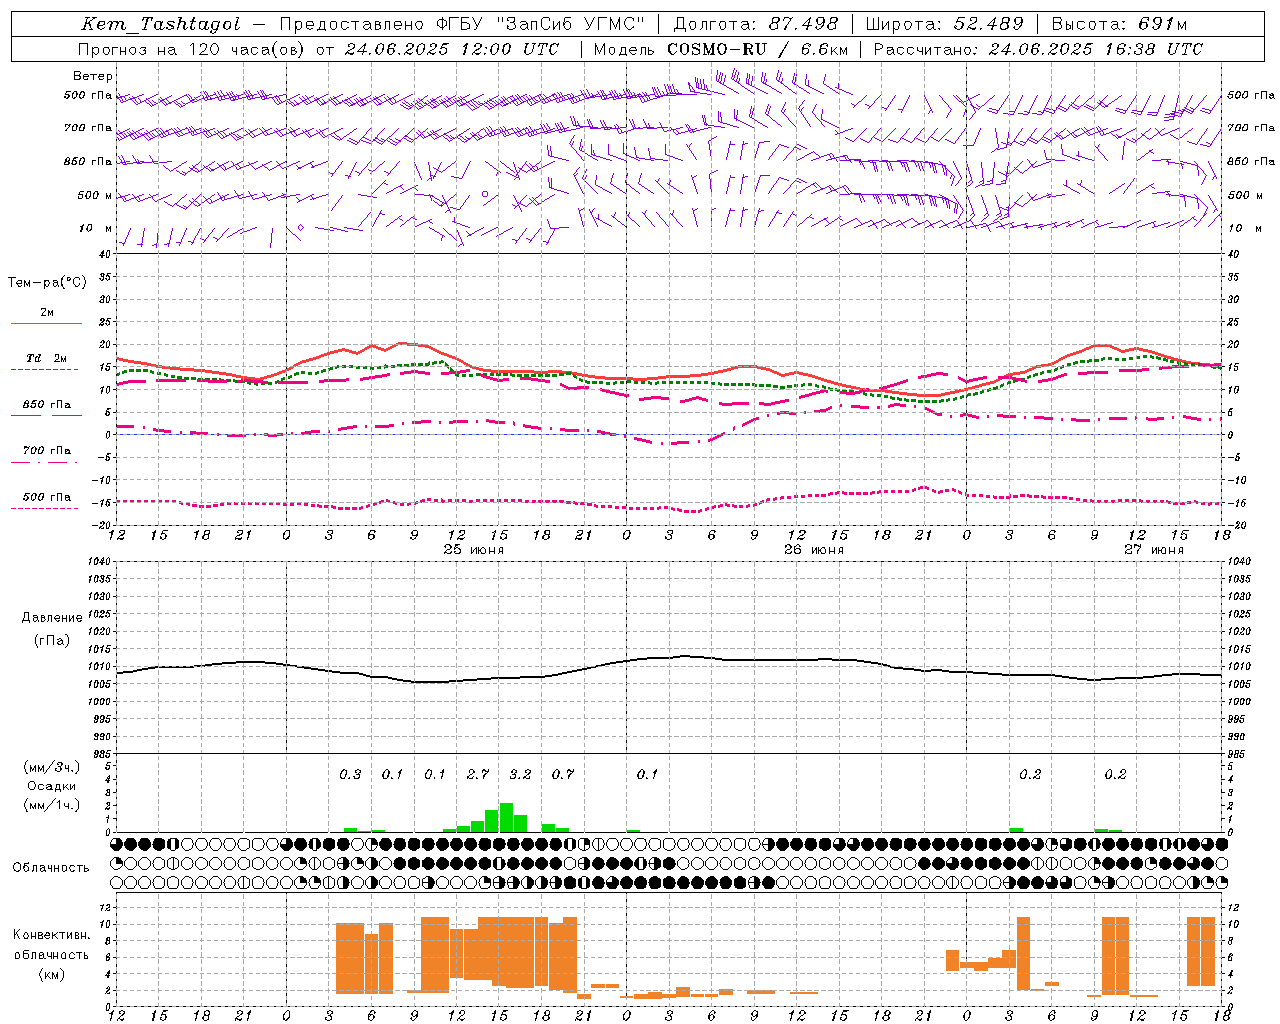Click the 'Долгота: 87.498' header field
The image size is (1280, 1024).
[756, 24]
